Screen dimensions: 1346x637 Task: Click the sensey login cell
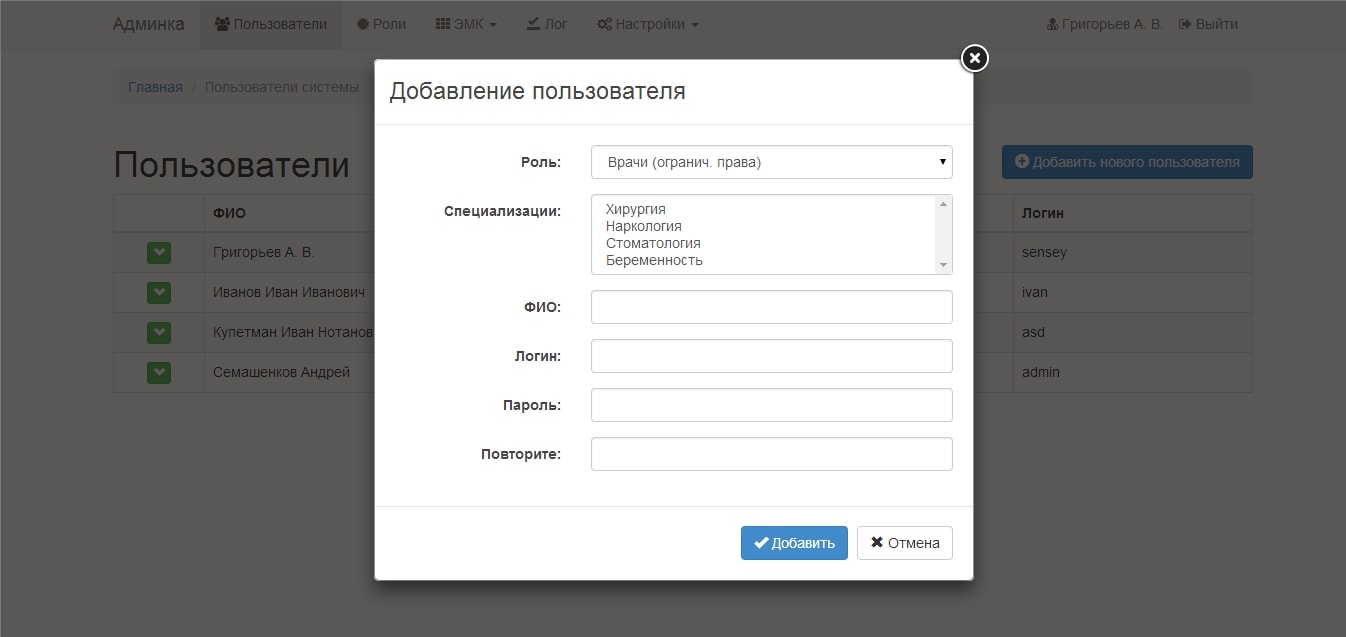(x=1132, y=253)
